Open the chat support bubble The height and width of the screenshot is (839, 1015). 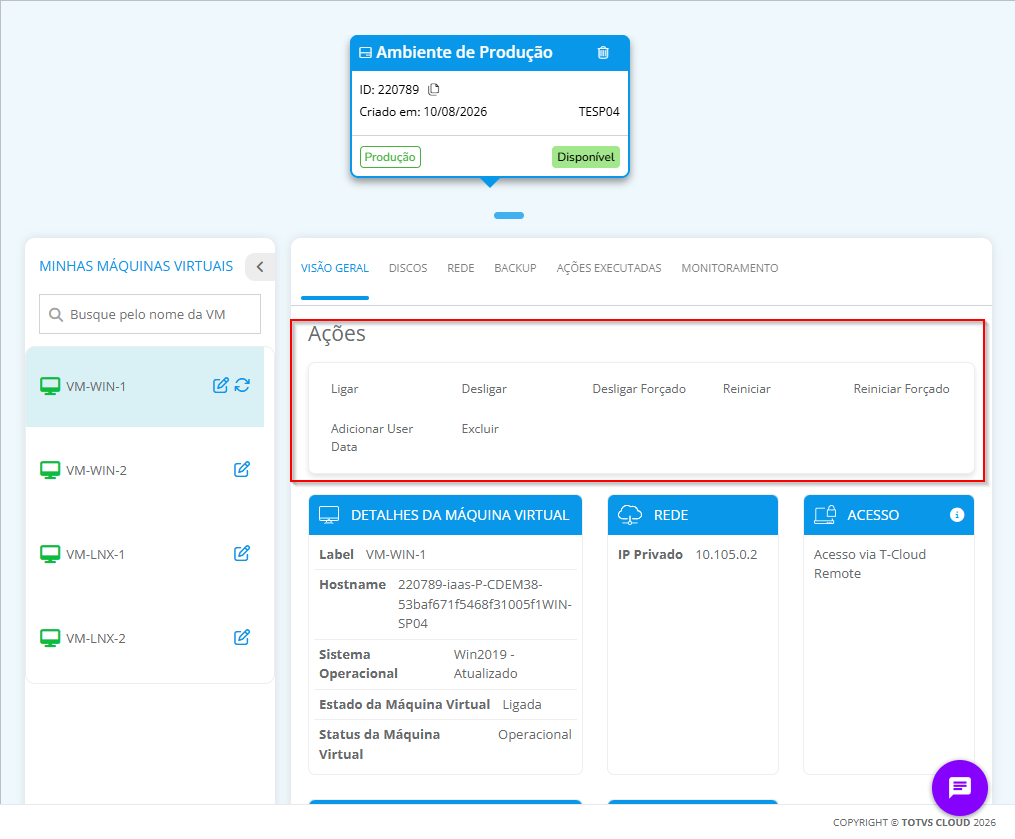[959, 787]
